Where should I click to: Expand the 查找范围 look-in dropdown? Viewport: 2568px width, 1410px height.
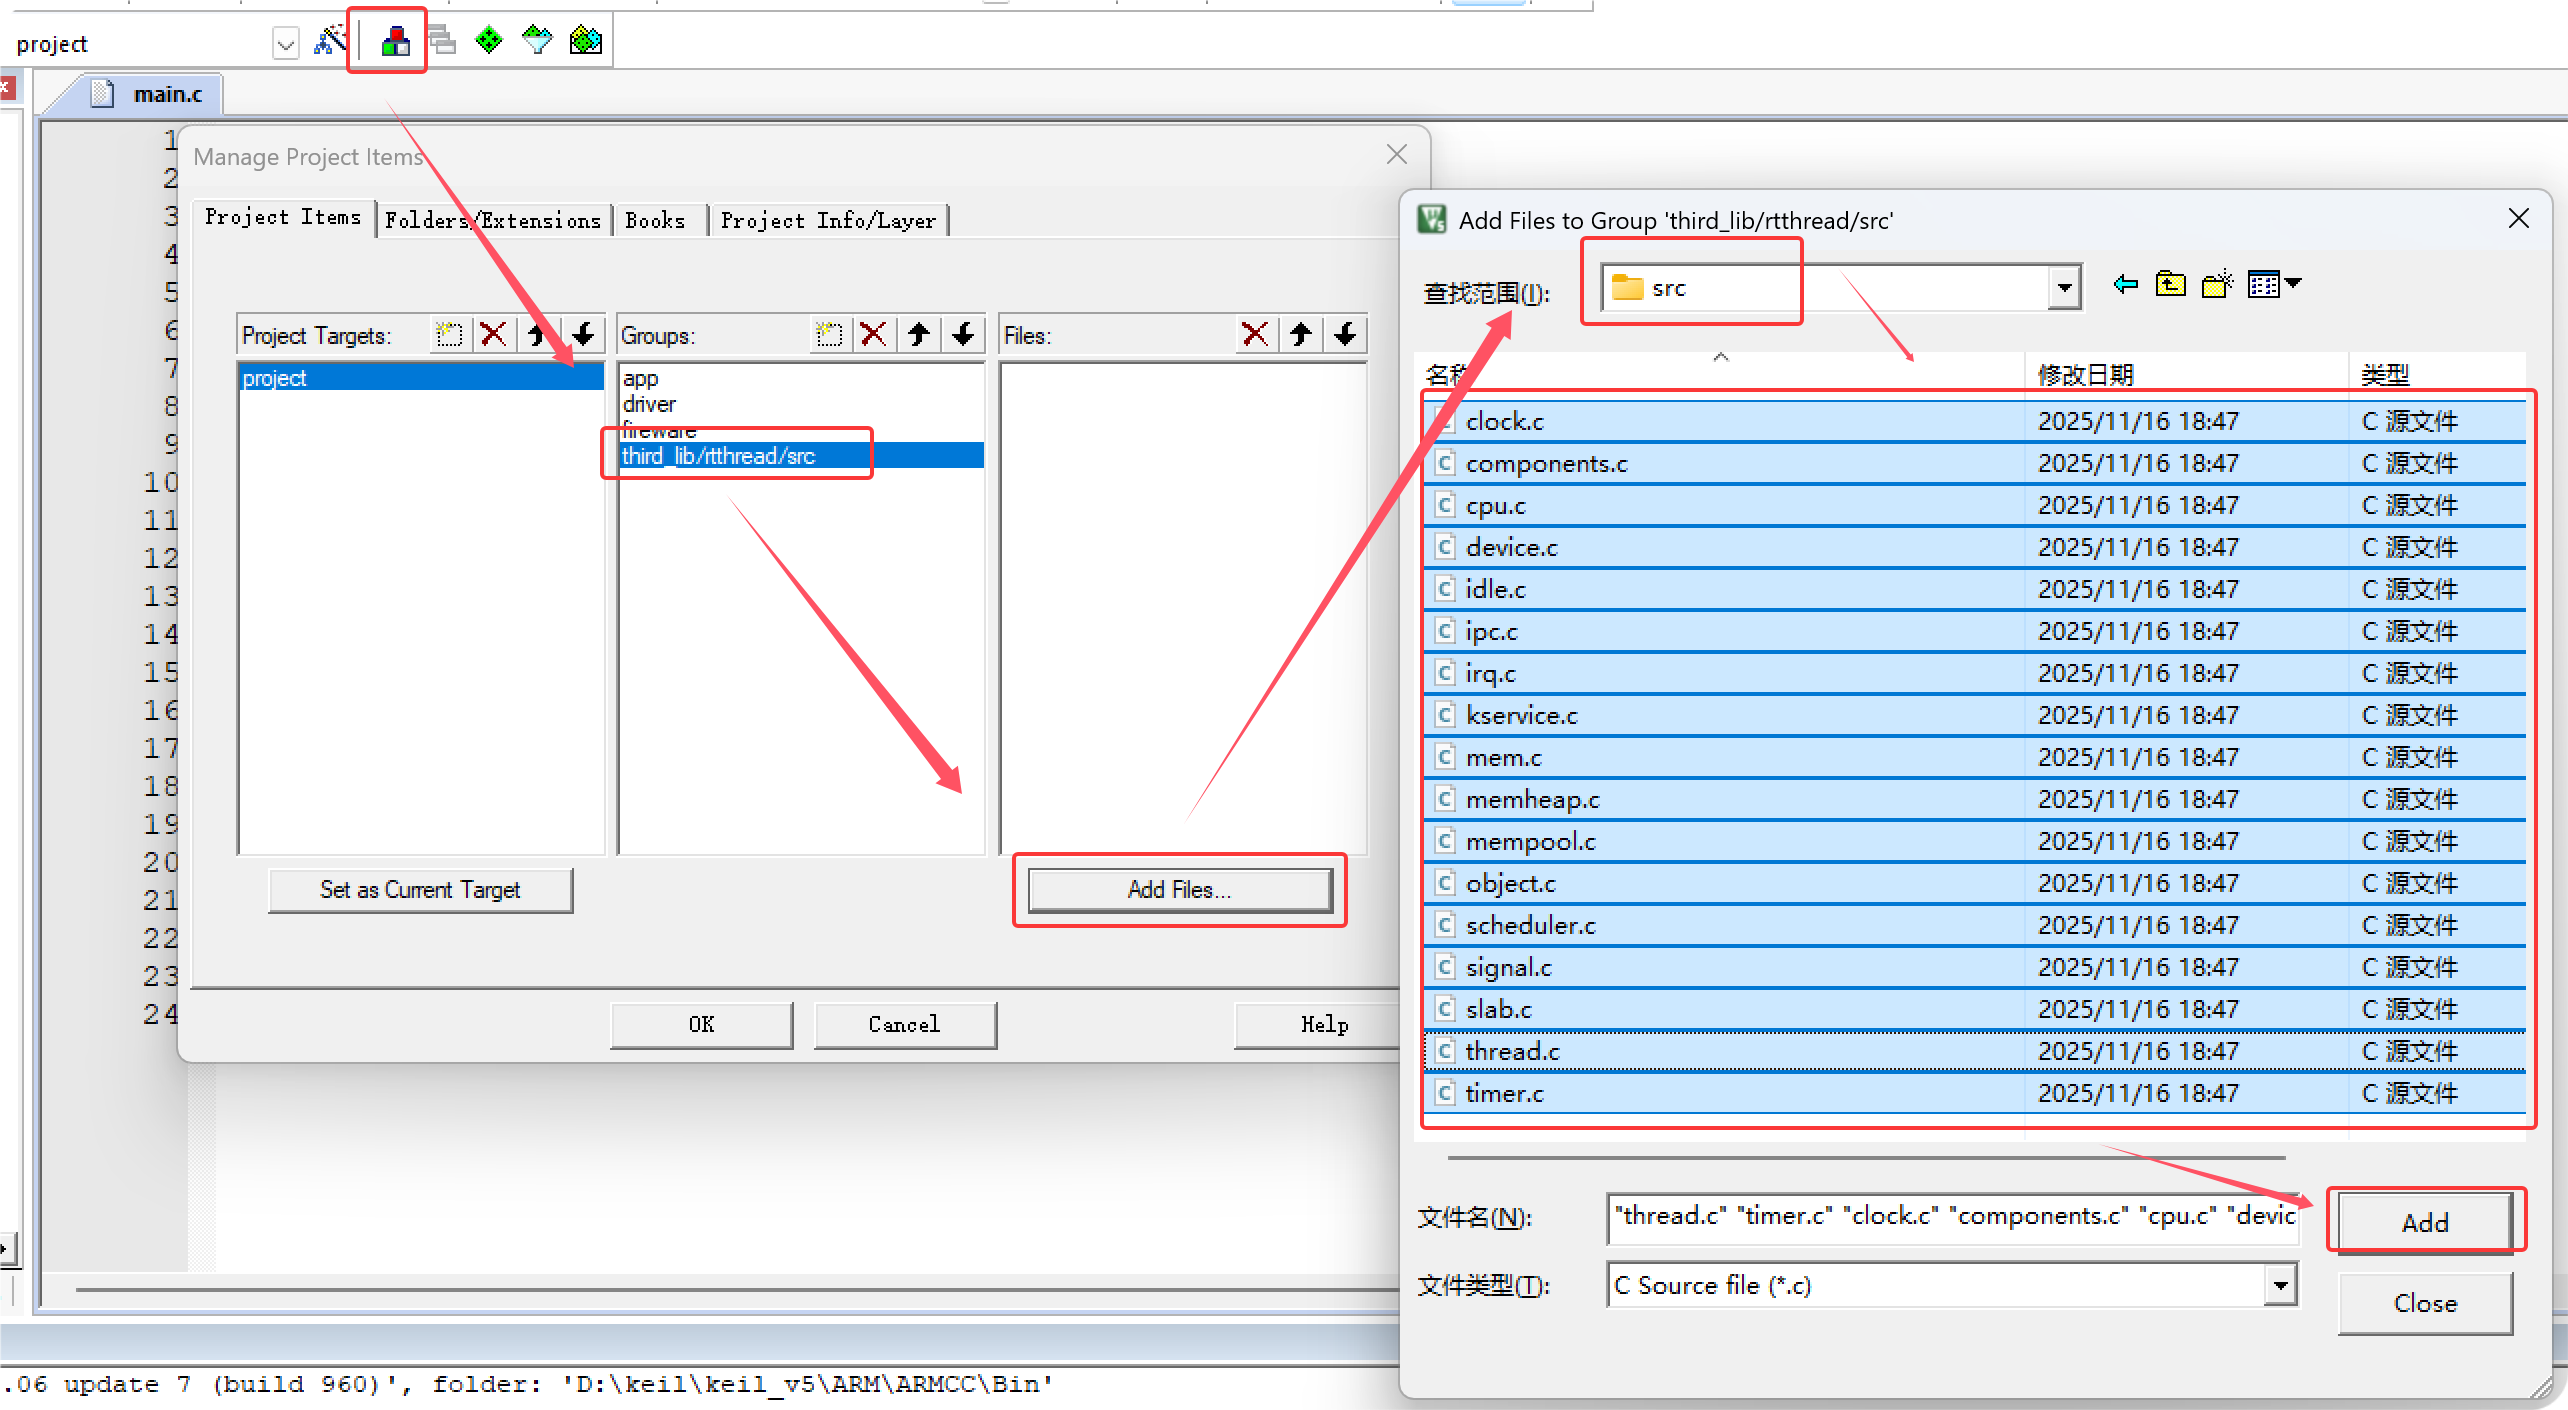pos(2062,287)
